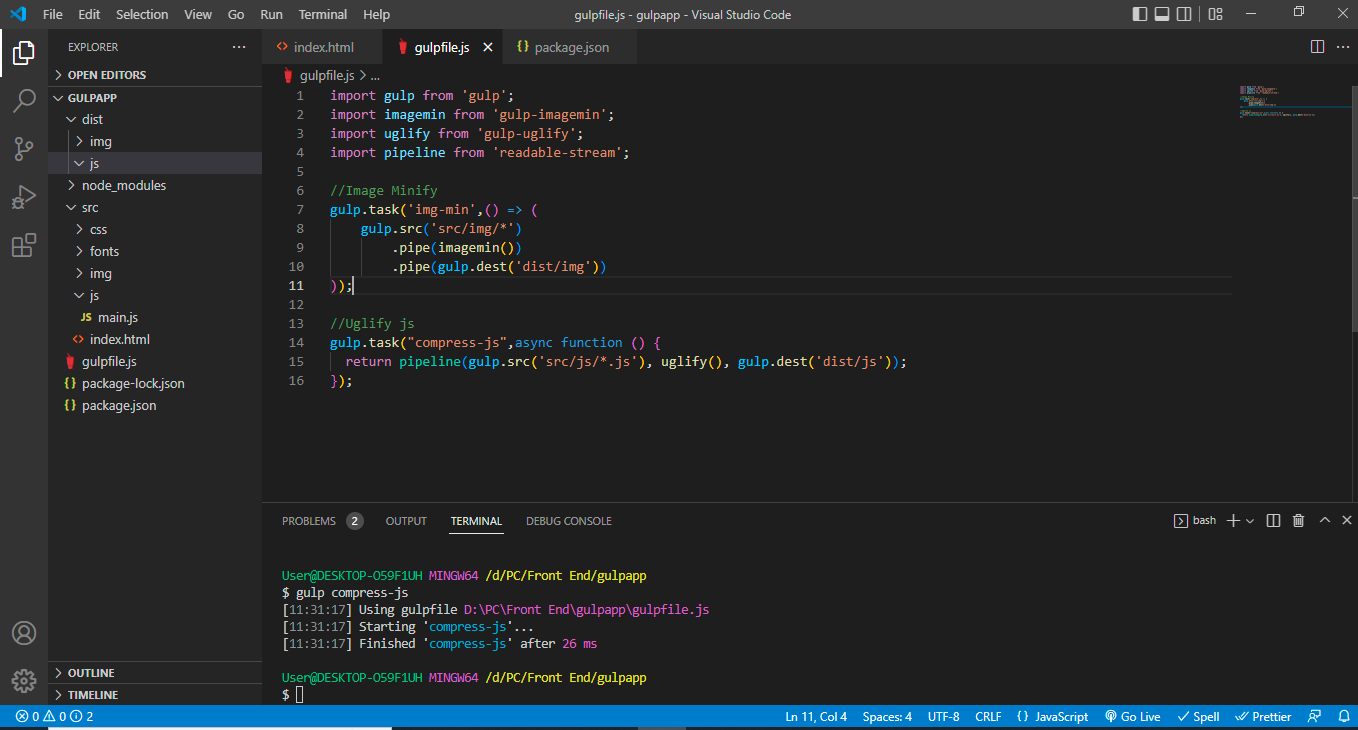The image size is (1358, 730).
Task: Open the Search view icon
Action: click(24, 101)
